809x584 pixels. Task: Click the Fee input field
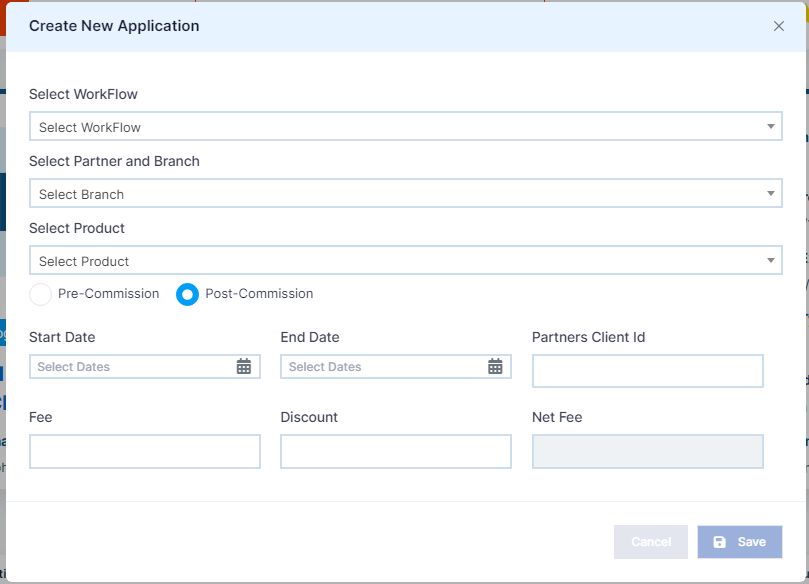(x=144, y=451)
